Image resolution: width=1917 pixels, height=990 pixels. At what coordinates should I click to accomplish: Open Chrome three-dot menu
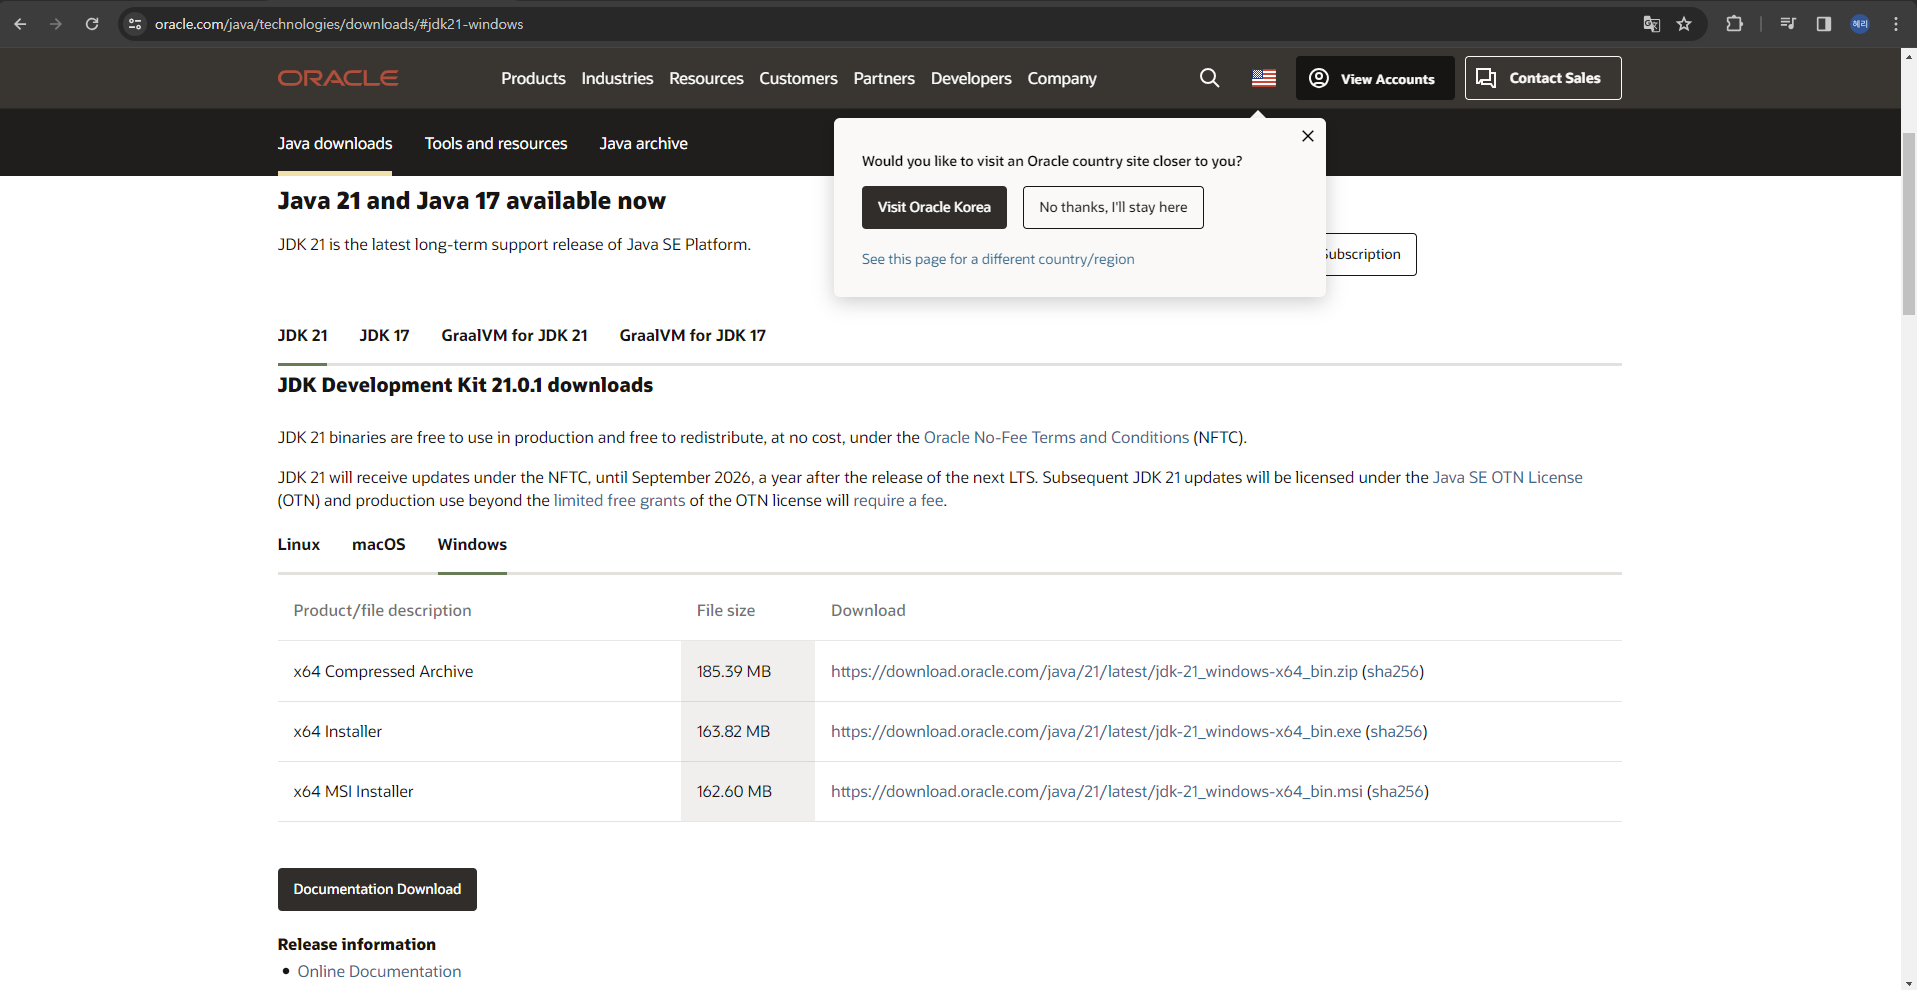tap(1896, 24)
